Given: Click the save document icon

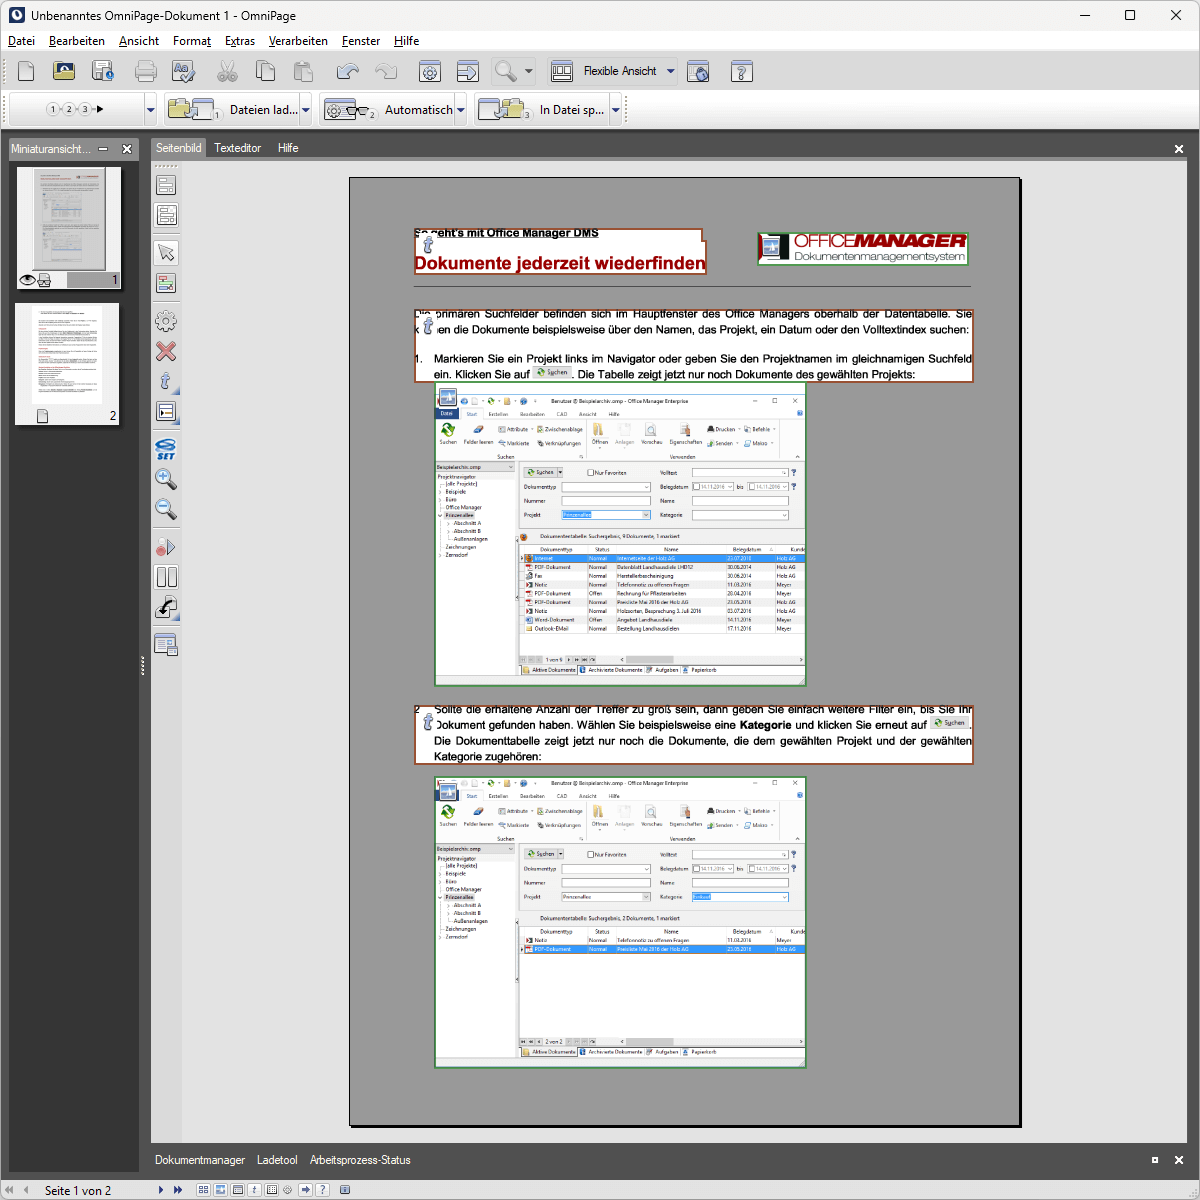Looking at the screenshot, I should point(103,71).
